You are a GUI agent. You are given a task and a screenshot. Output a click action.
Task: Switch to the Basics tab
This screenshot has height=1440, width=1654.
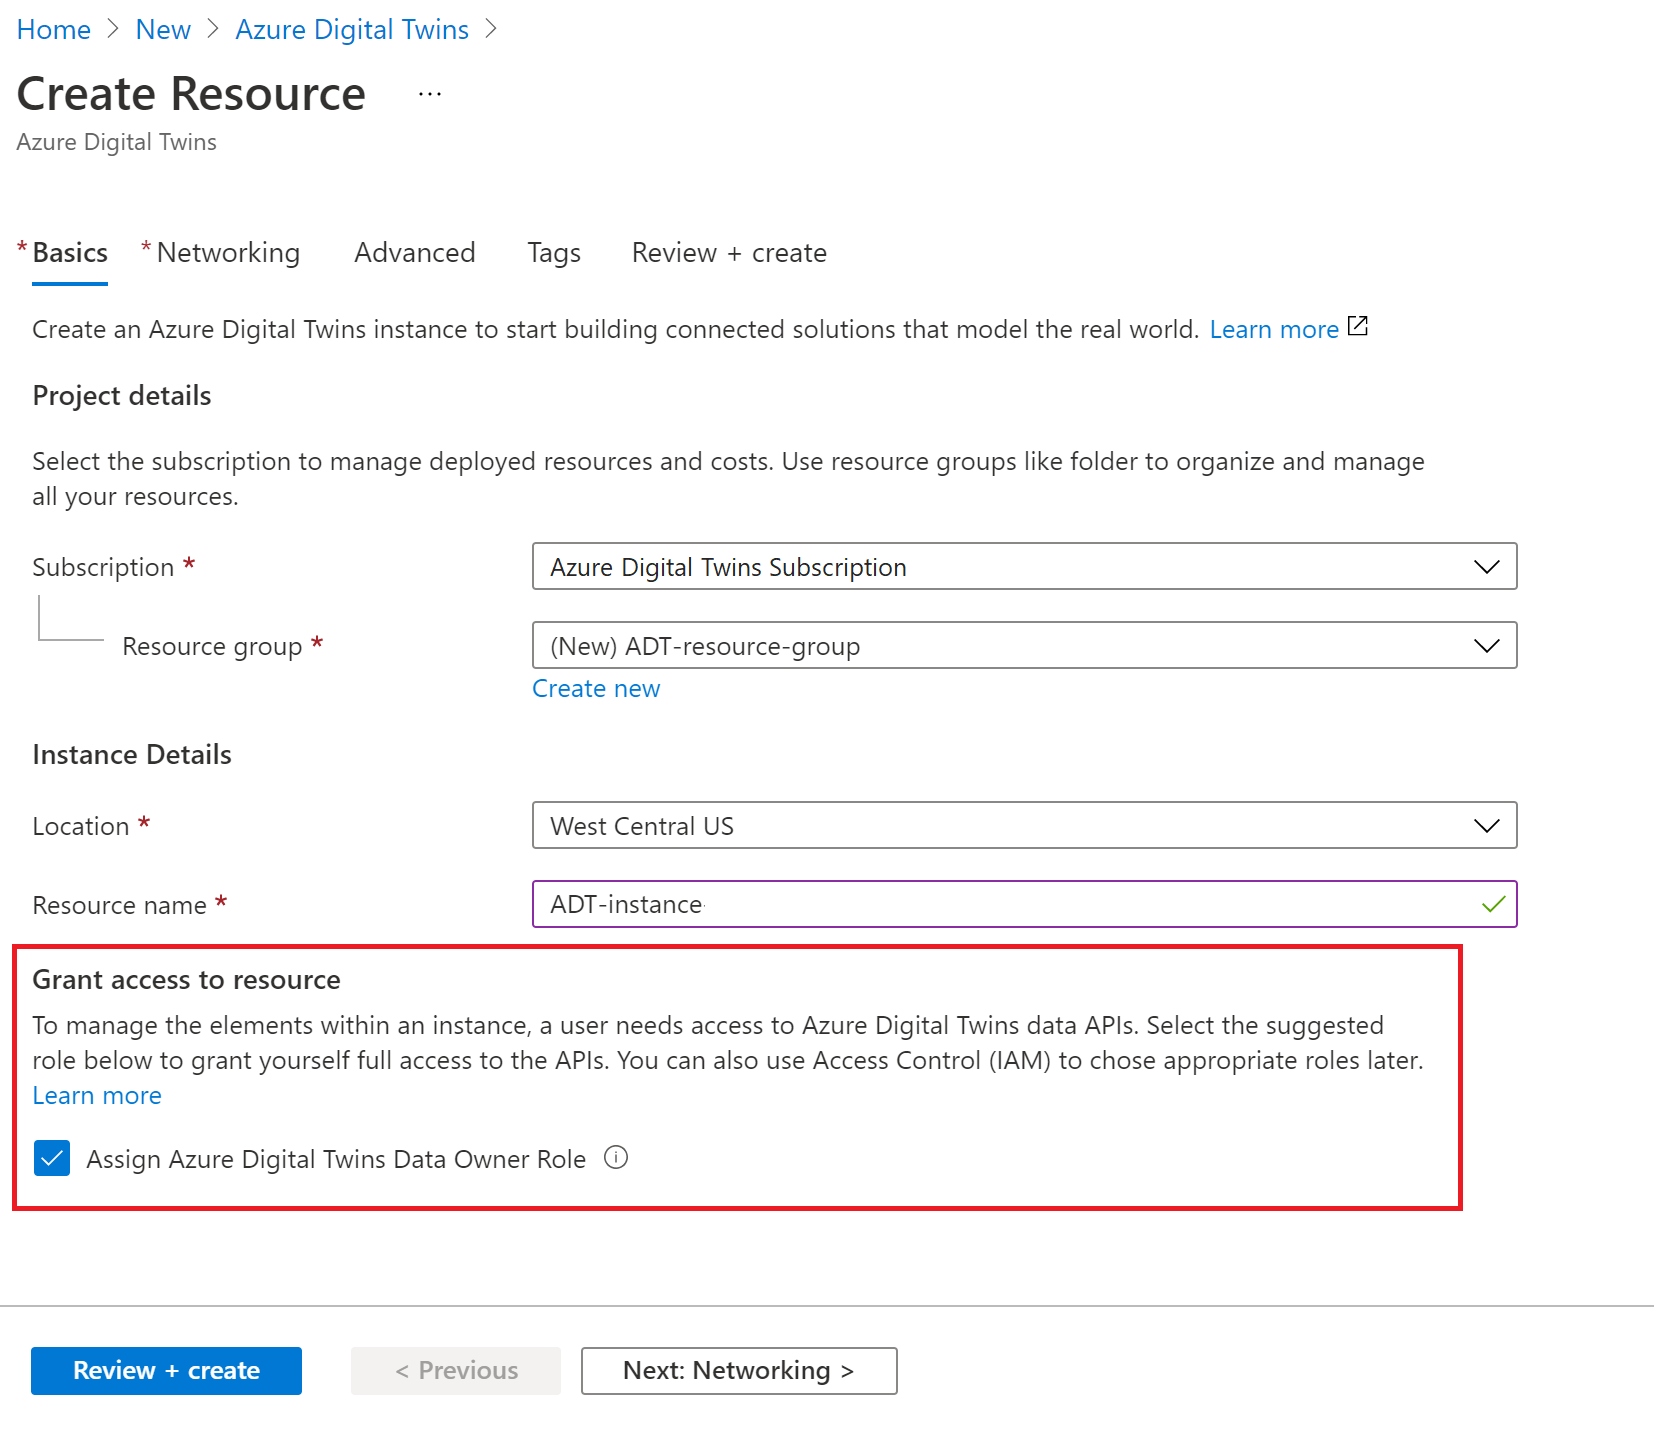[x=70, y=253]
